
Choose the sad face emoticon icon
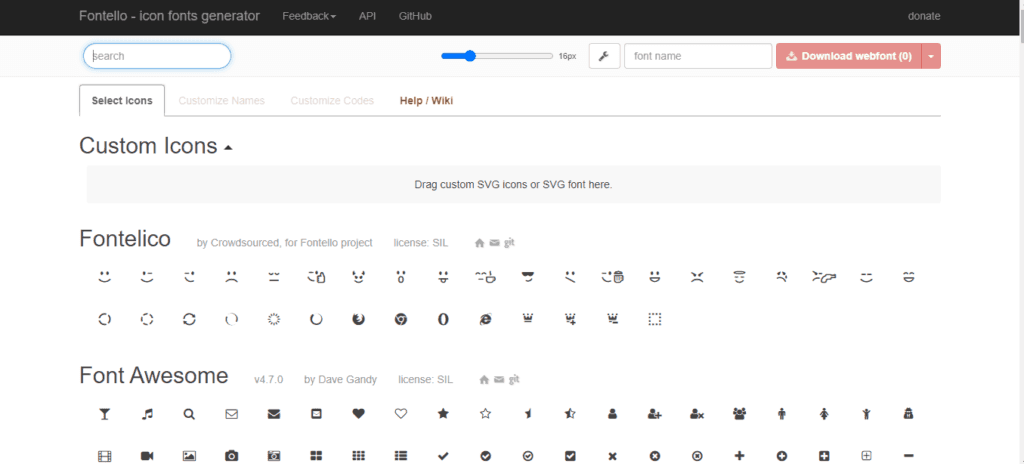pos(231,277)
